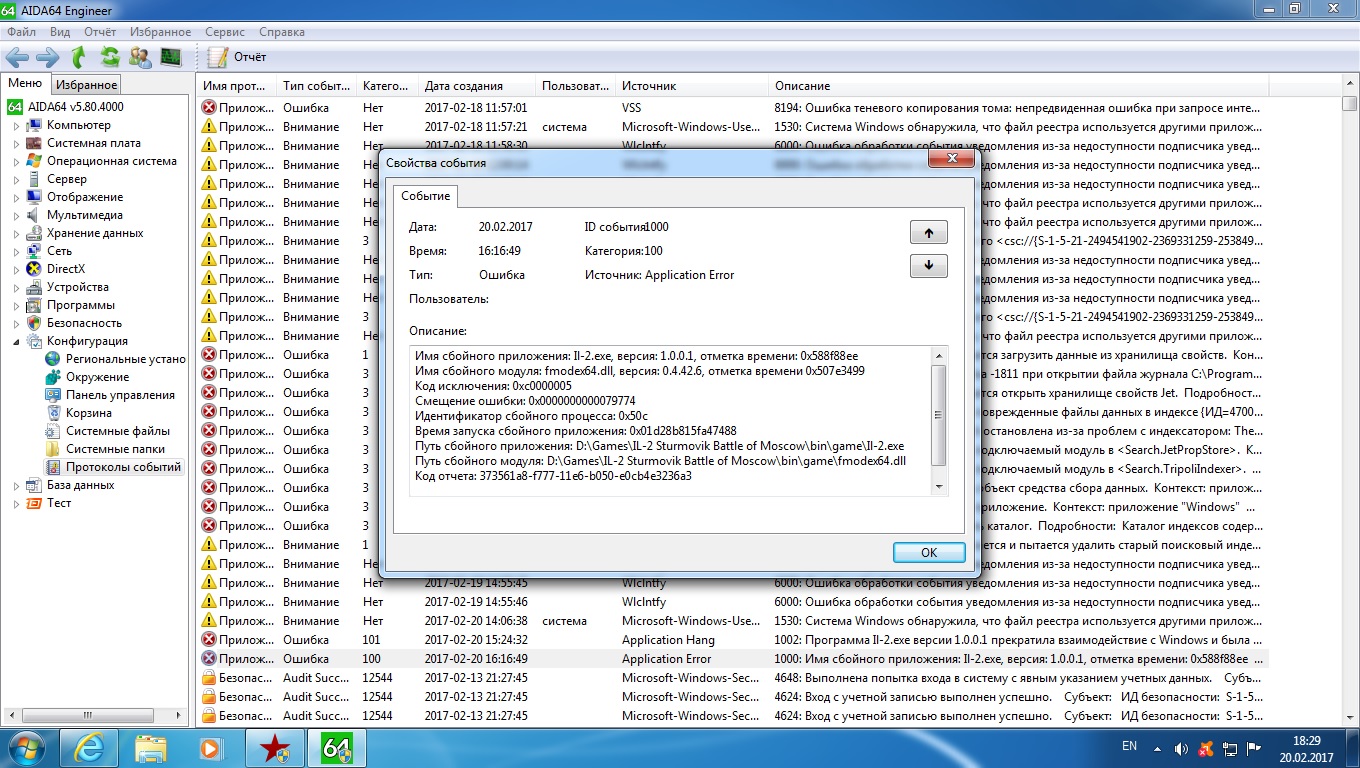This screenshot has height=768, width=1360.
Task: Click the Хранение данных icon
Action: (x=34, y=233)
